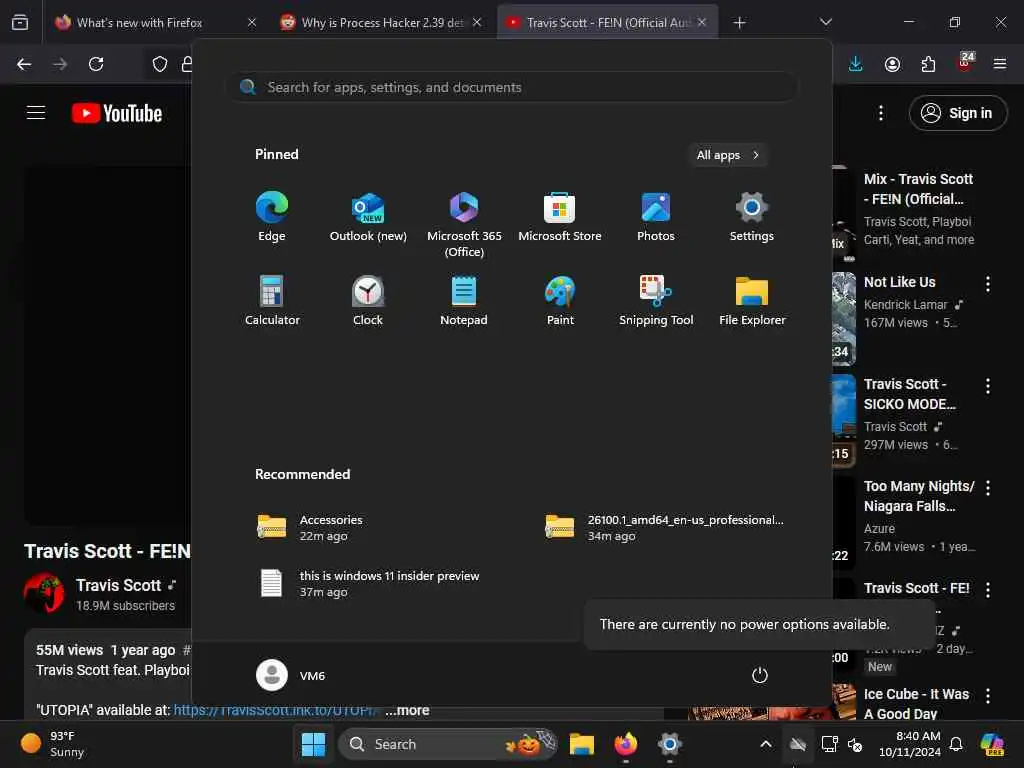Screen dimensions: 1024x768
Task: Open Travis Scott channel avatar
Action: pyautogui.click(x=44, y=593)
